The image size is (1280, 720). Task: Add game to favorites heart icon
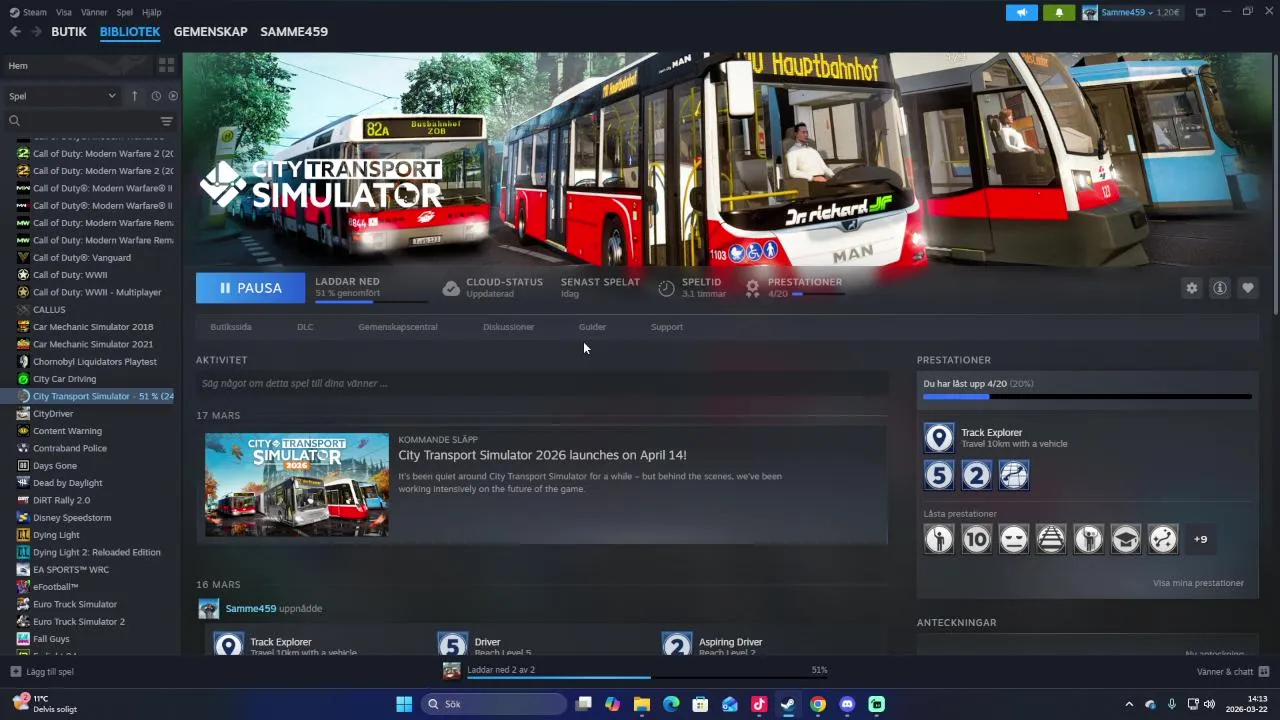(1248, 288)
